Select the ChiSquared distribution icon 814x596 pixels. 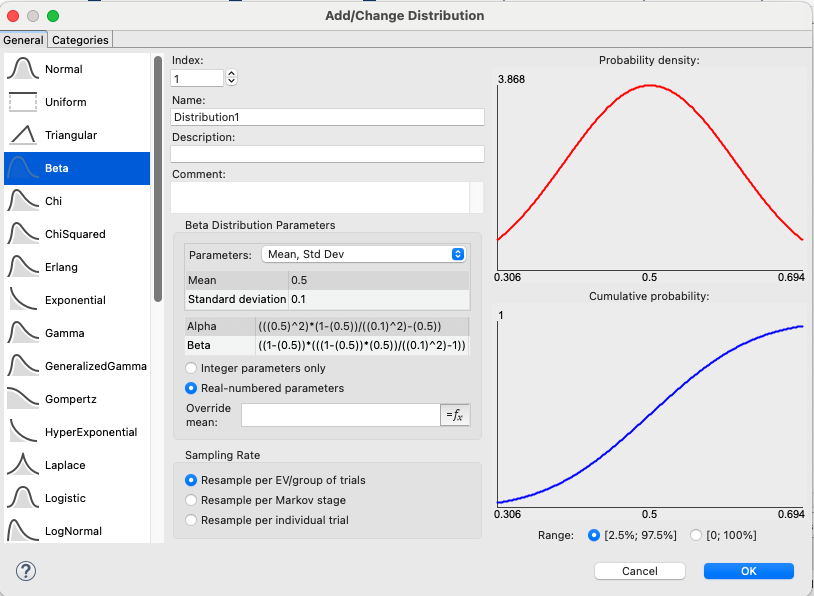23,235
